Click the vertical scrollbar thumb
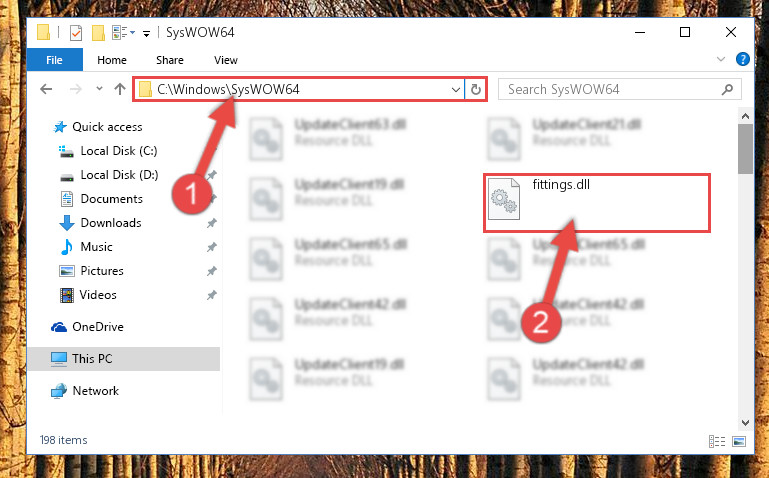The width and height of the screenshot is (769, 478). [x=745, y=149]
